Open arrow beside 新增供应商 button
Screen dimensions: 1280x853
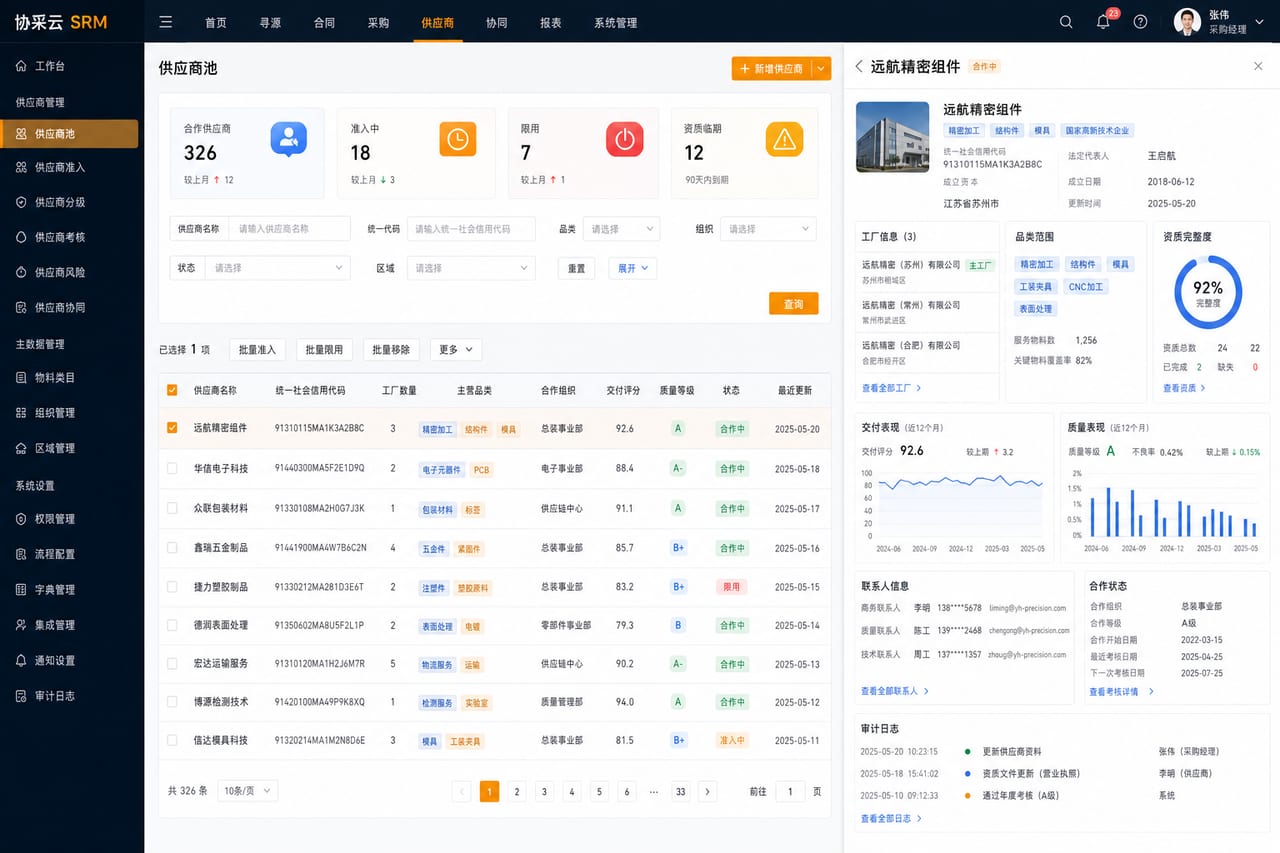click(x=821, y=68)
